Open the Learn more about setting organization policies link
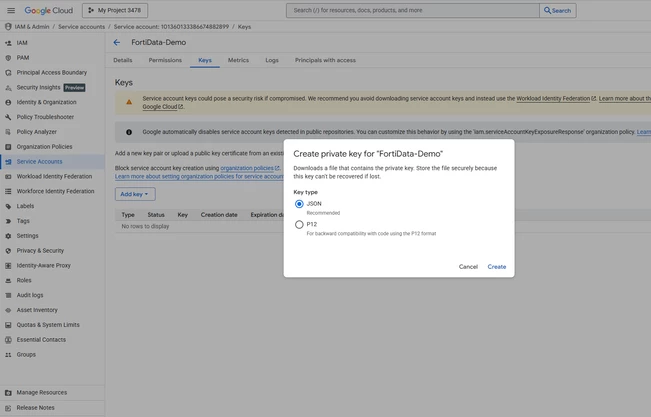Viewport: 651px width, 417px height. coord(199,177)
